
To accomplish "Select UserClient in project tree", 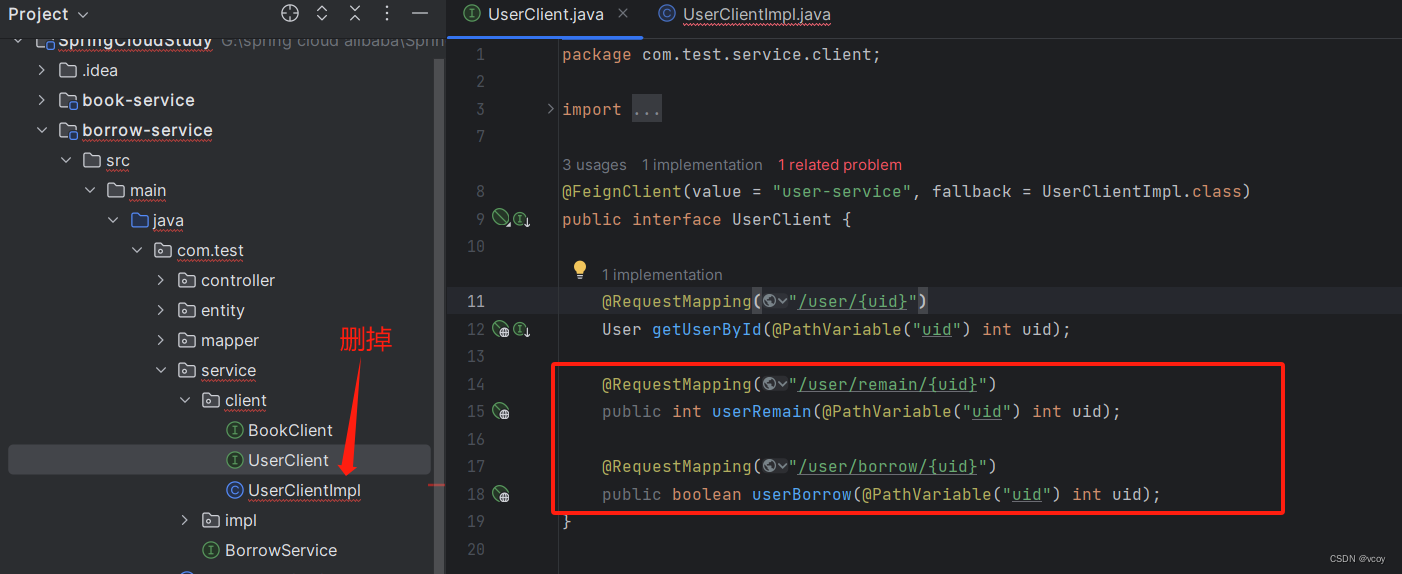I will pyautogui.click(x=219, y=460).
